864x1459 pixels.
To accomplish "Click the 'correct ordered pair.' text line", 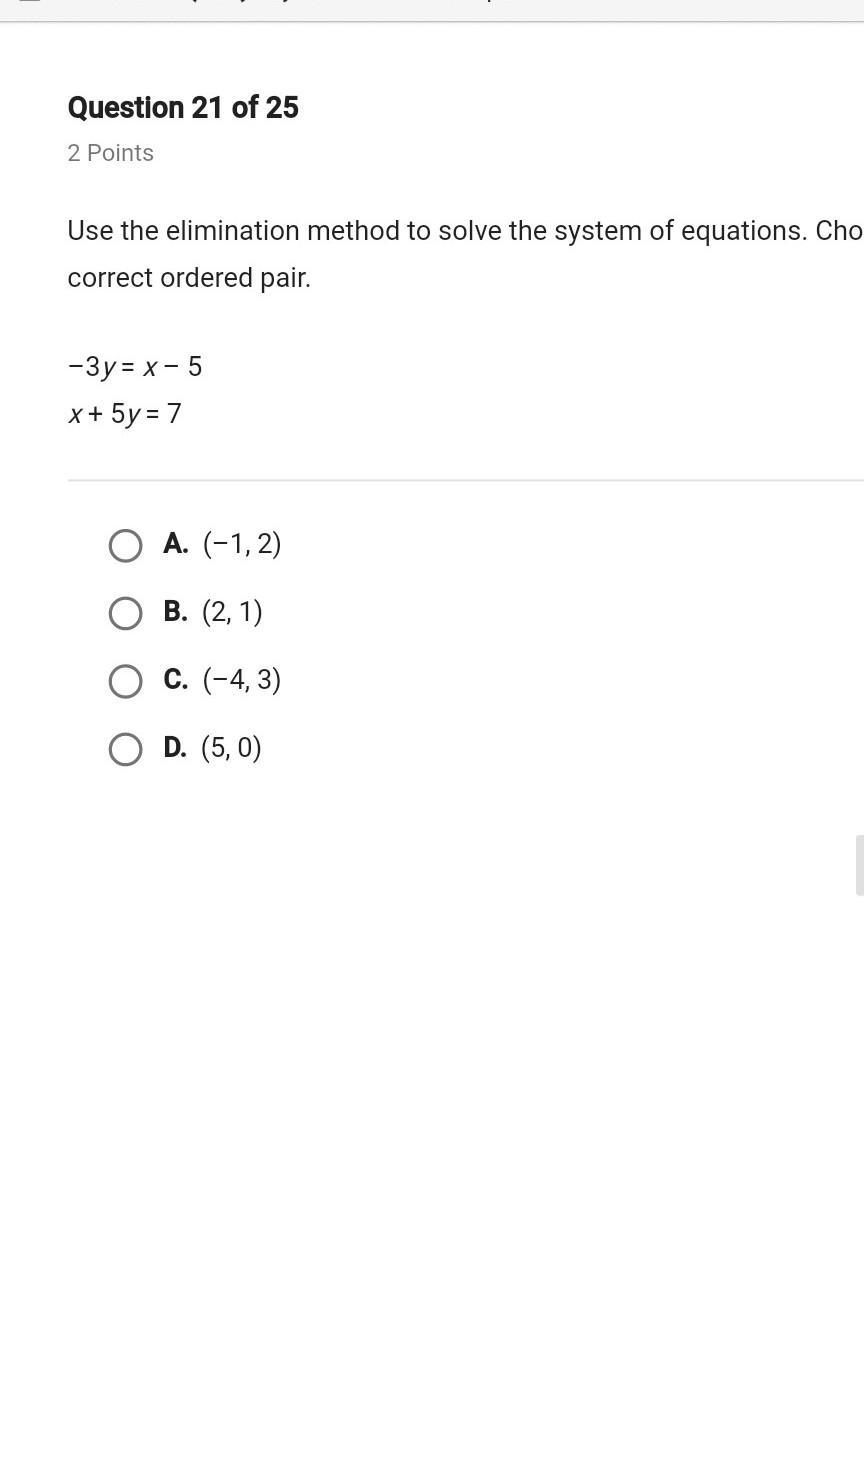I will 189,278.
